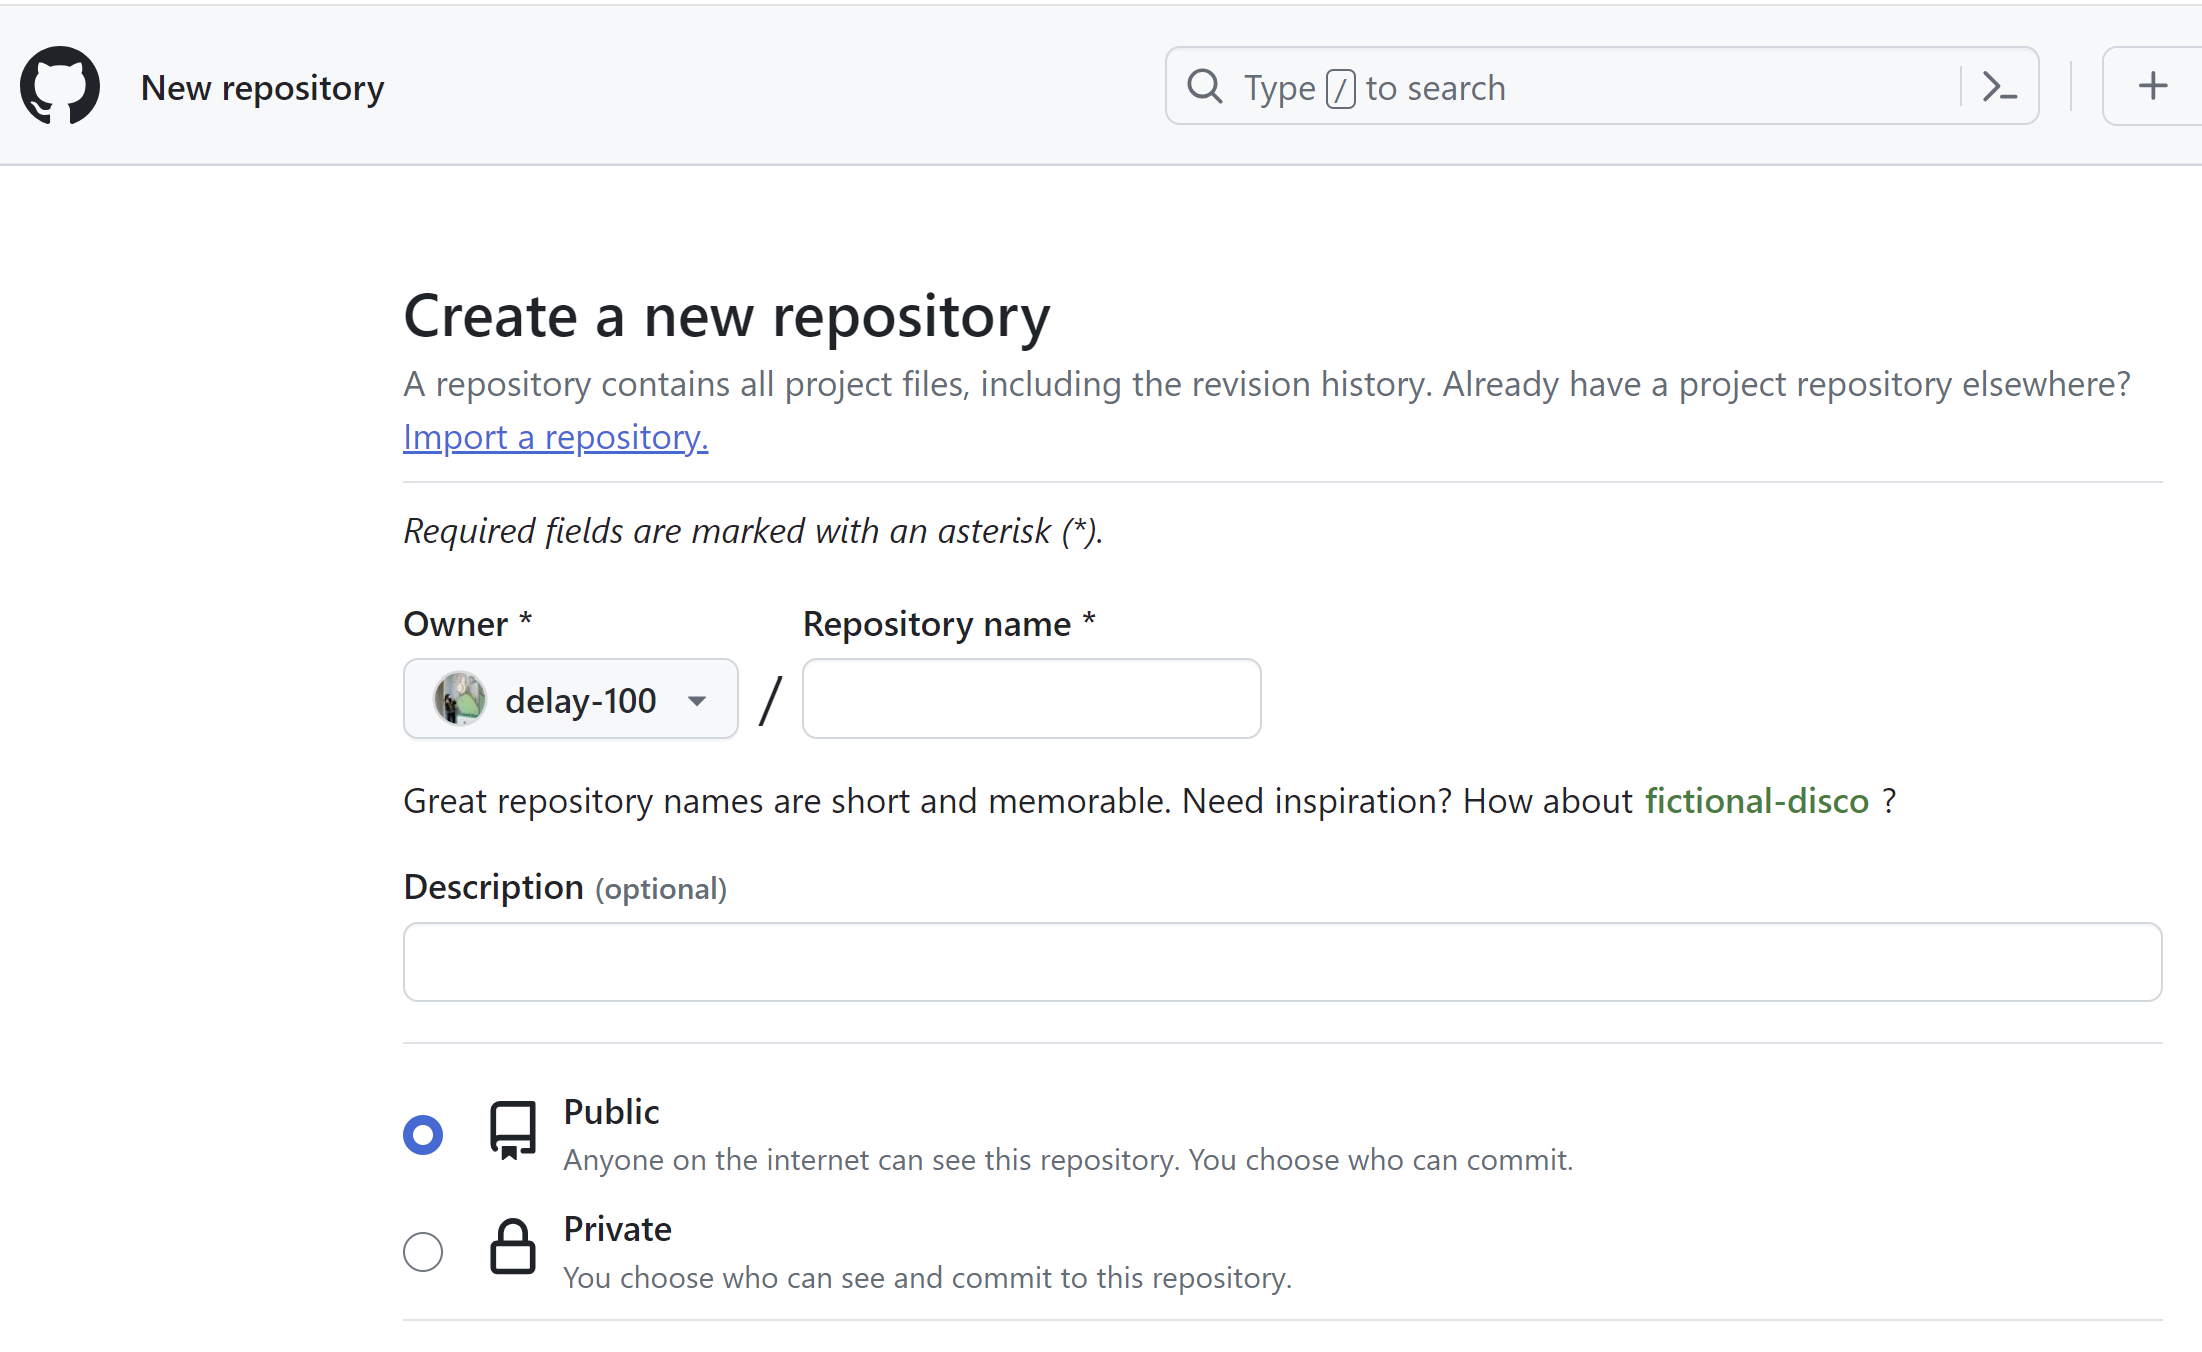The width and height of the screenshot is (2202, 1352).
Task: Select the Private radio button
Action: 423,1251
